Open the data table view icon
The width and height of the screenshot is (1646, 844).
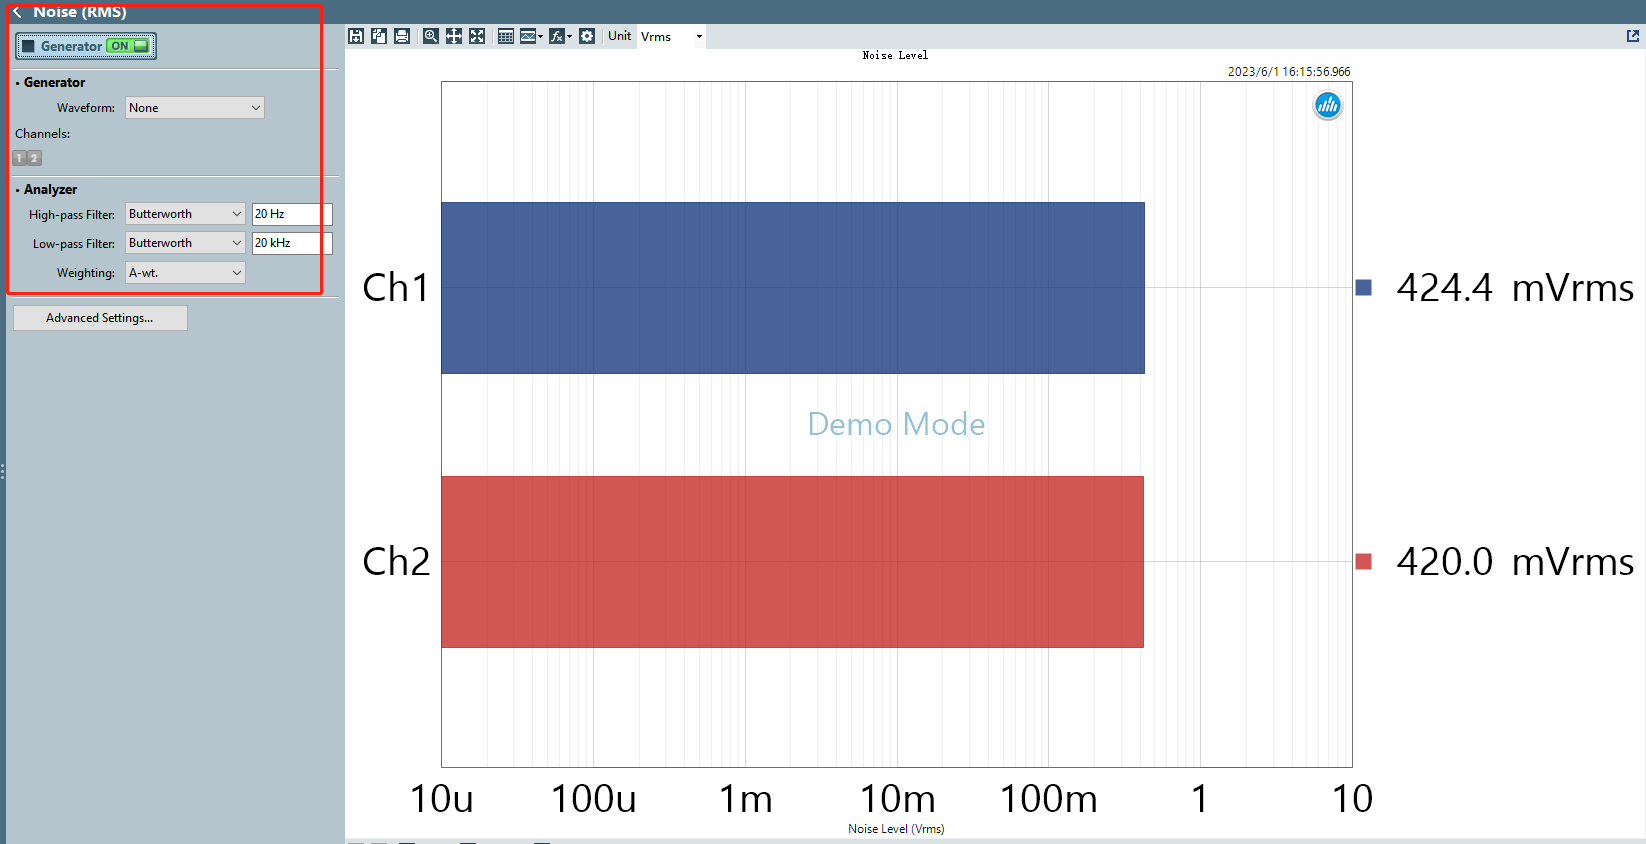506,36
